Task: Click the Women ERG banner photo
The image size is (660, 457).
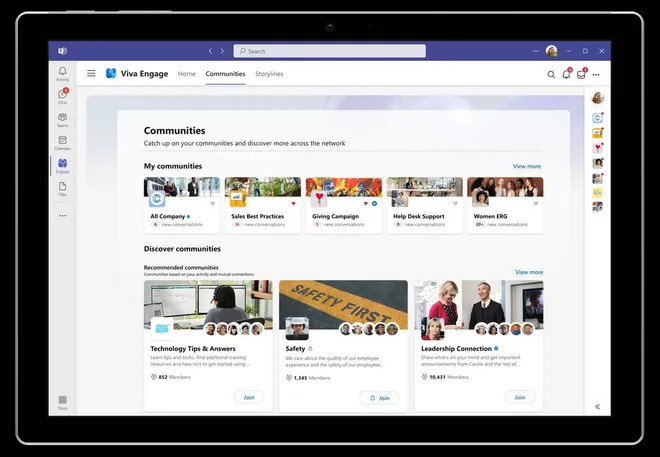Action: 505,187
